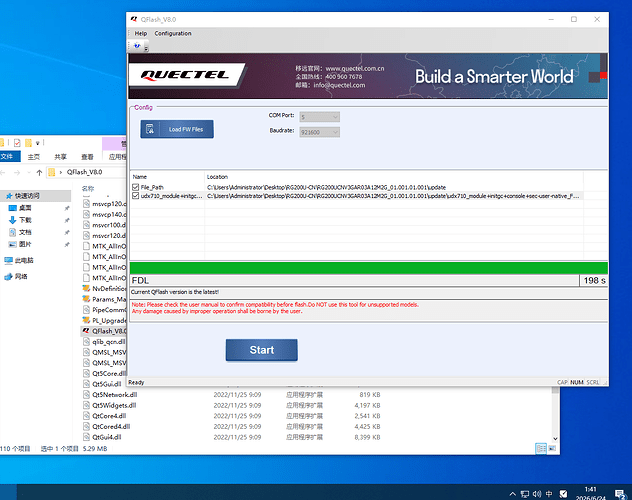Click the Load FW Files button
Viewport: 632px width, 500px height.
point(177,129)
